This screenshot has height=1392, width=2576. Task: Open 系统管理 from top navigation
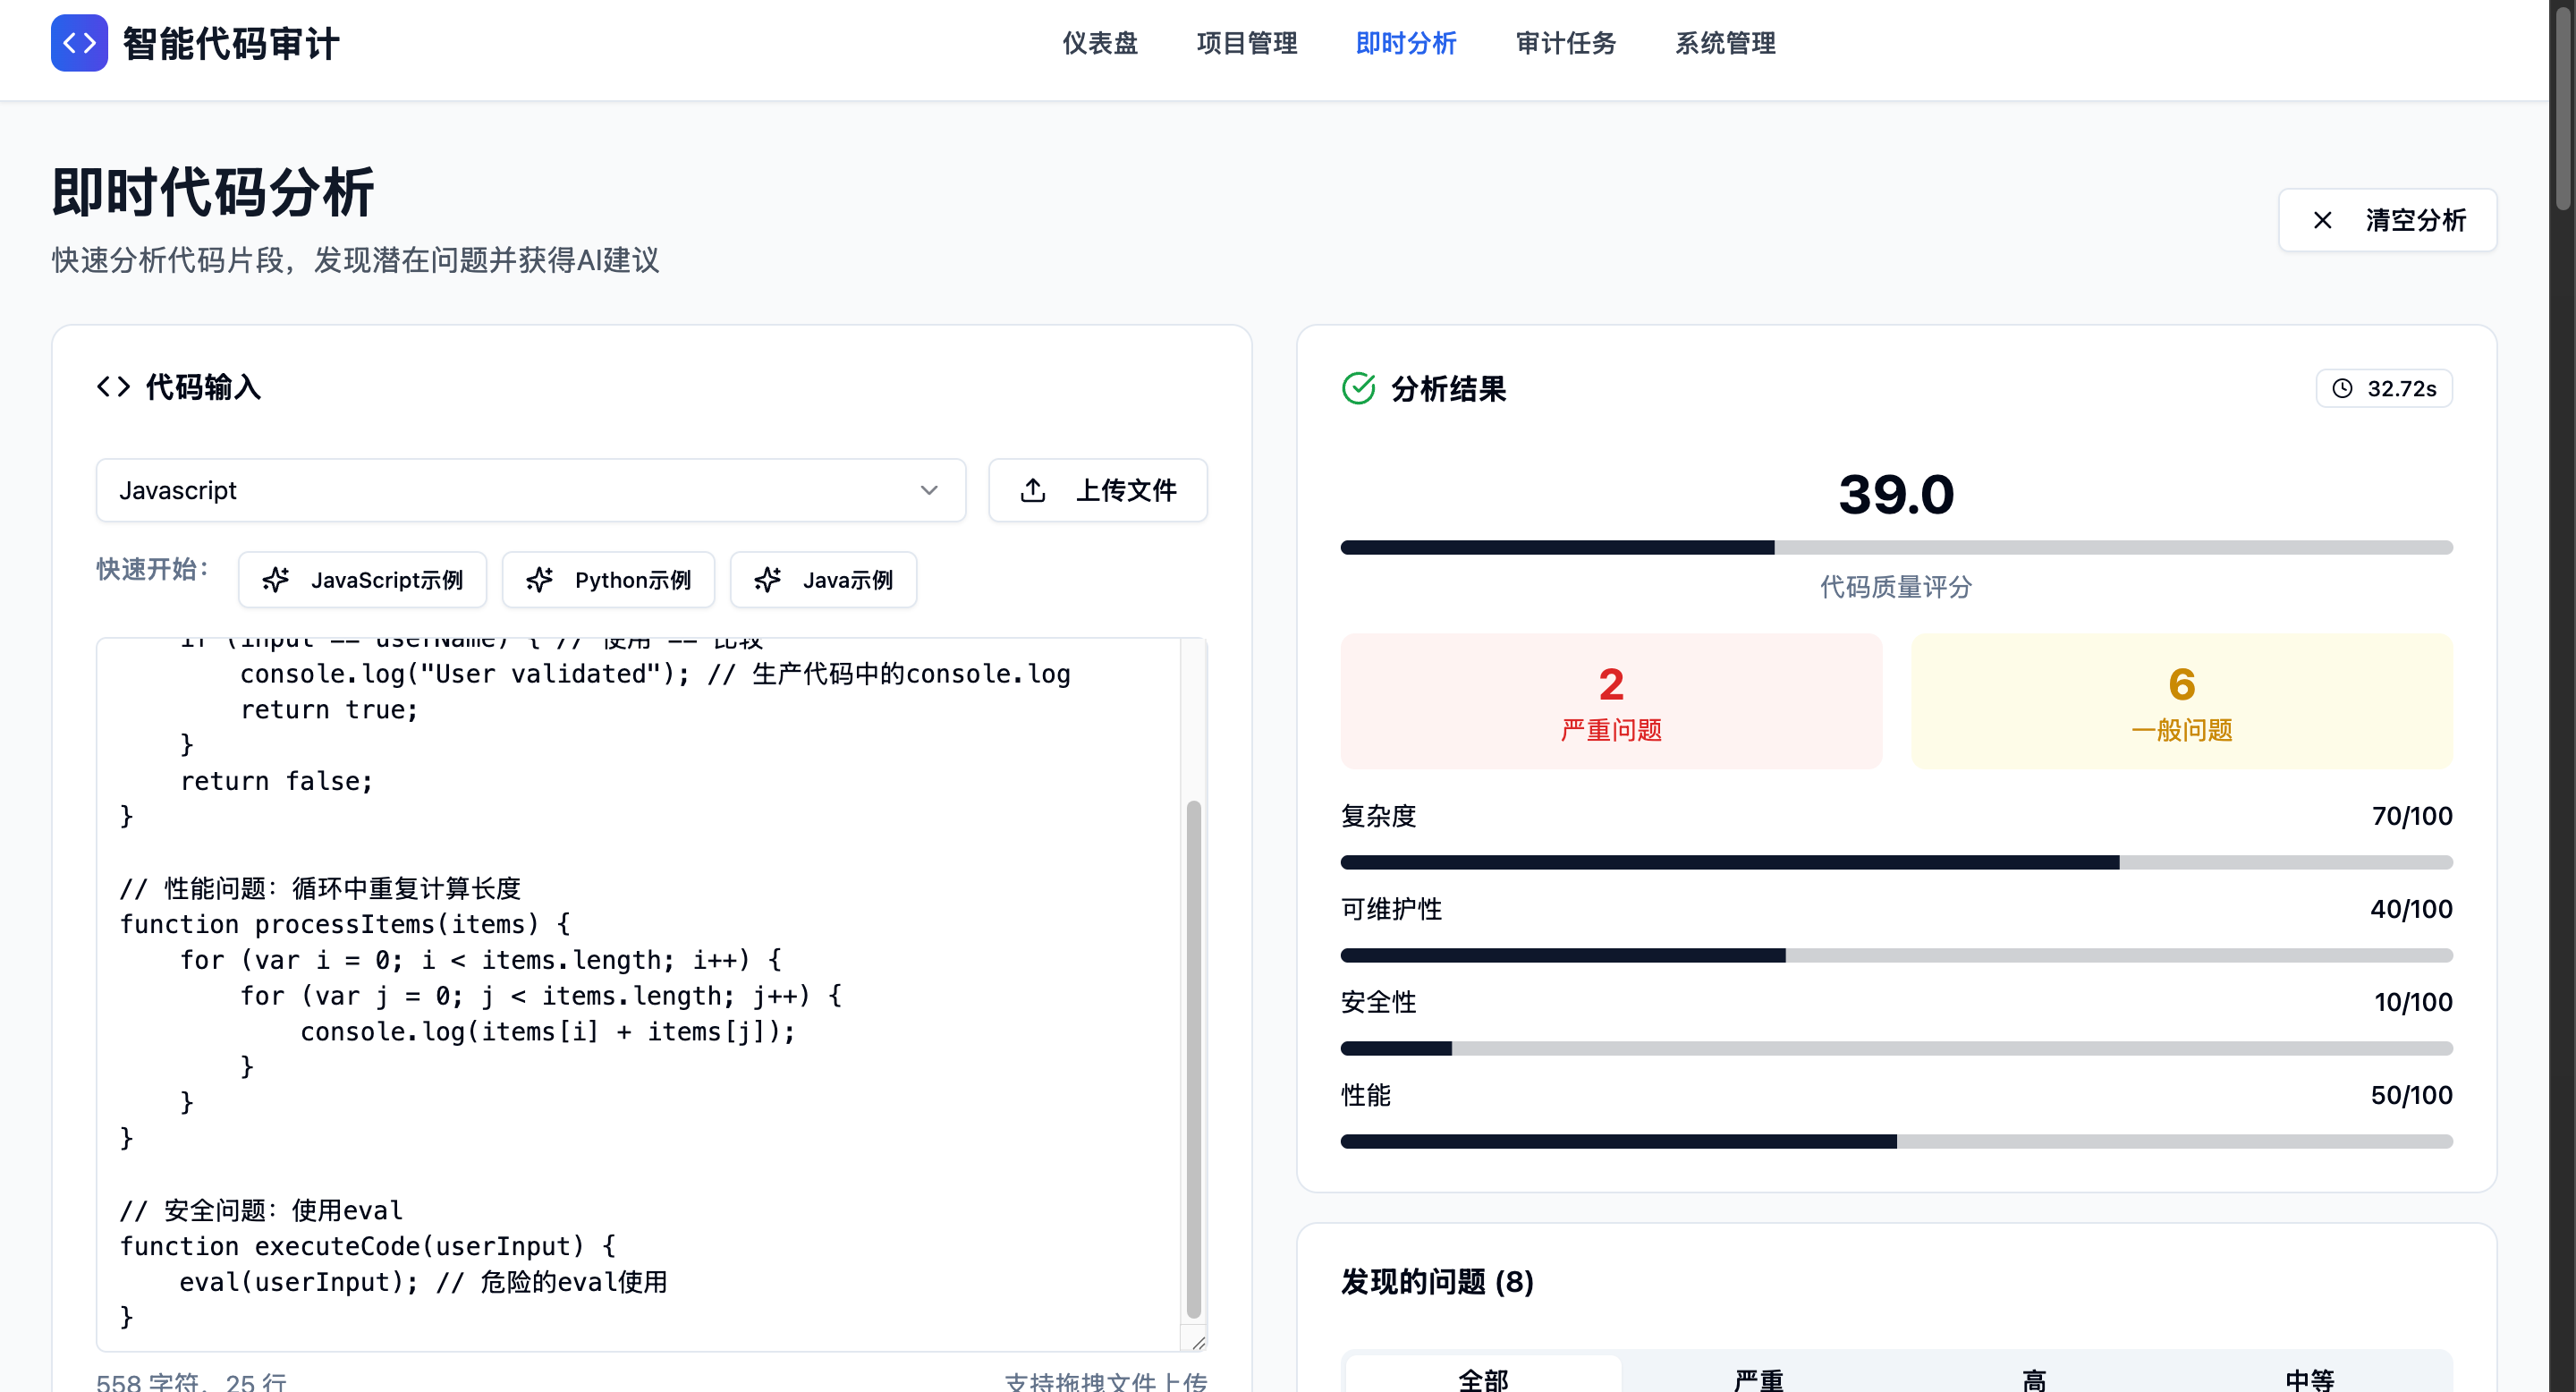pyautogui.click(x=1725, y=43)
